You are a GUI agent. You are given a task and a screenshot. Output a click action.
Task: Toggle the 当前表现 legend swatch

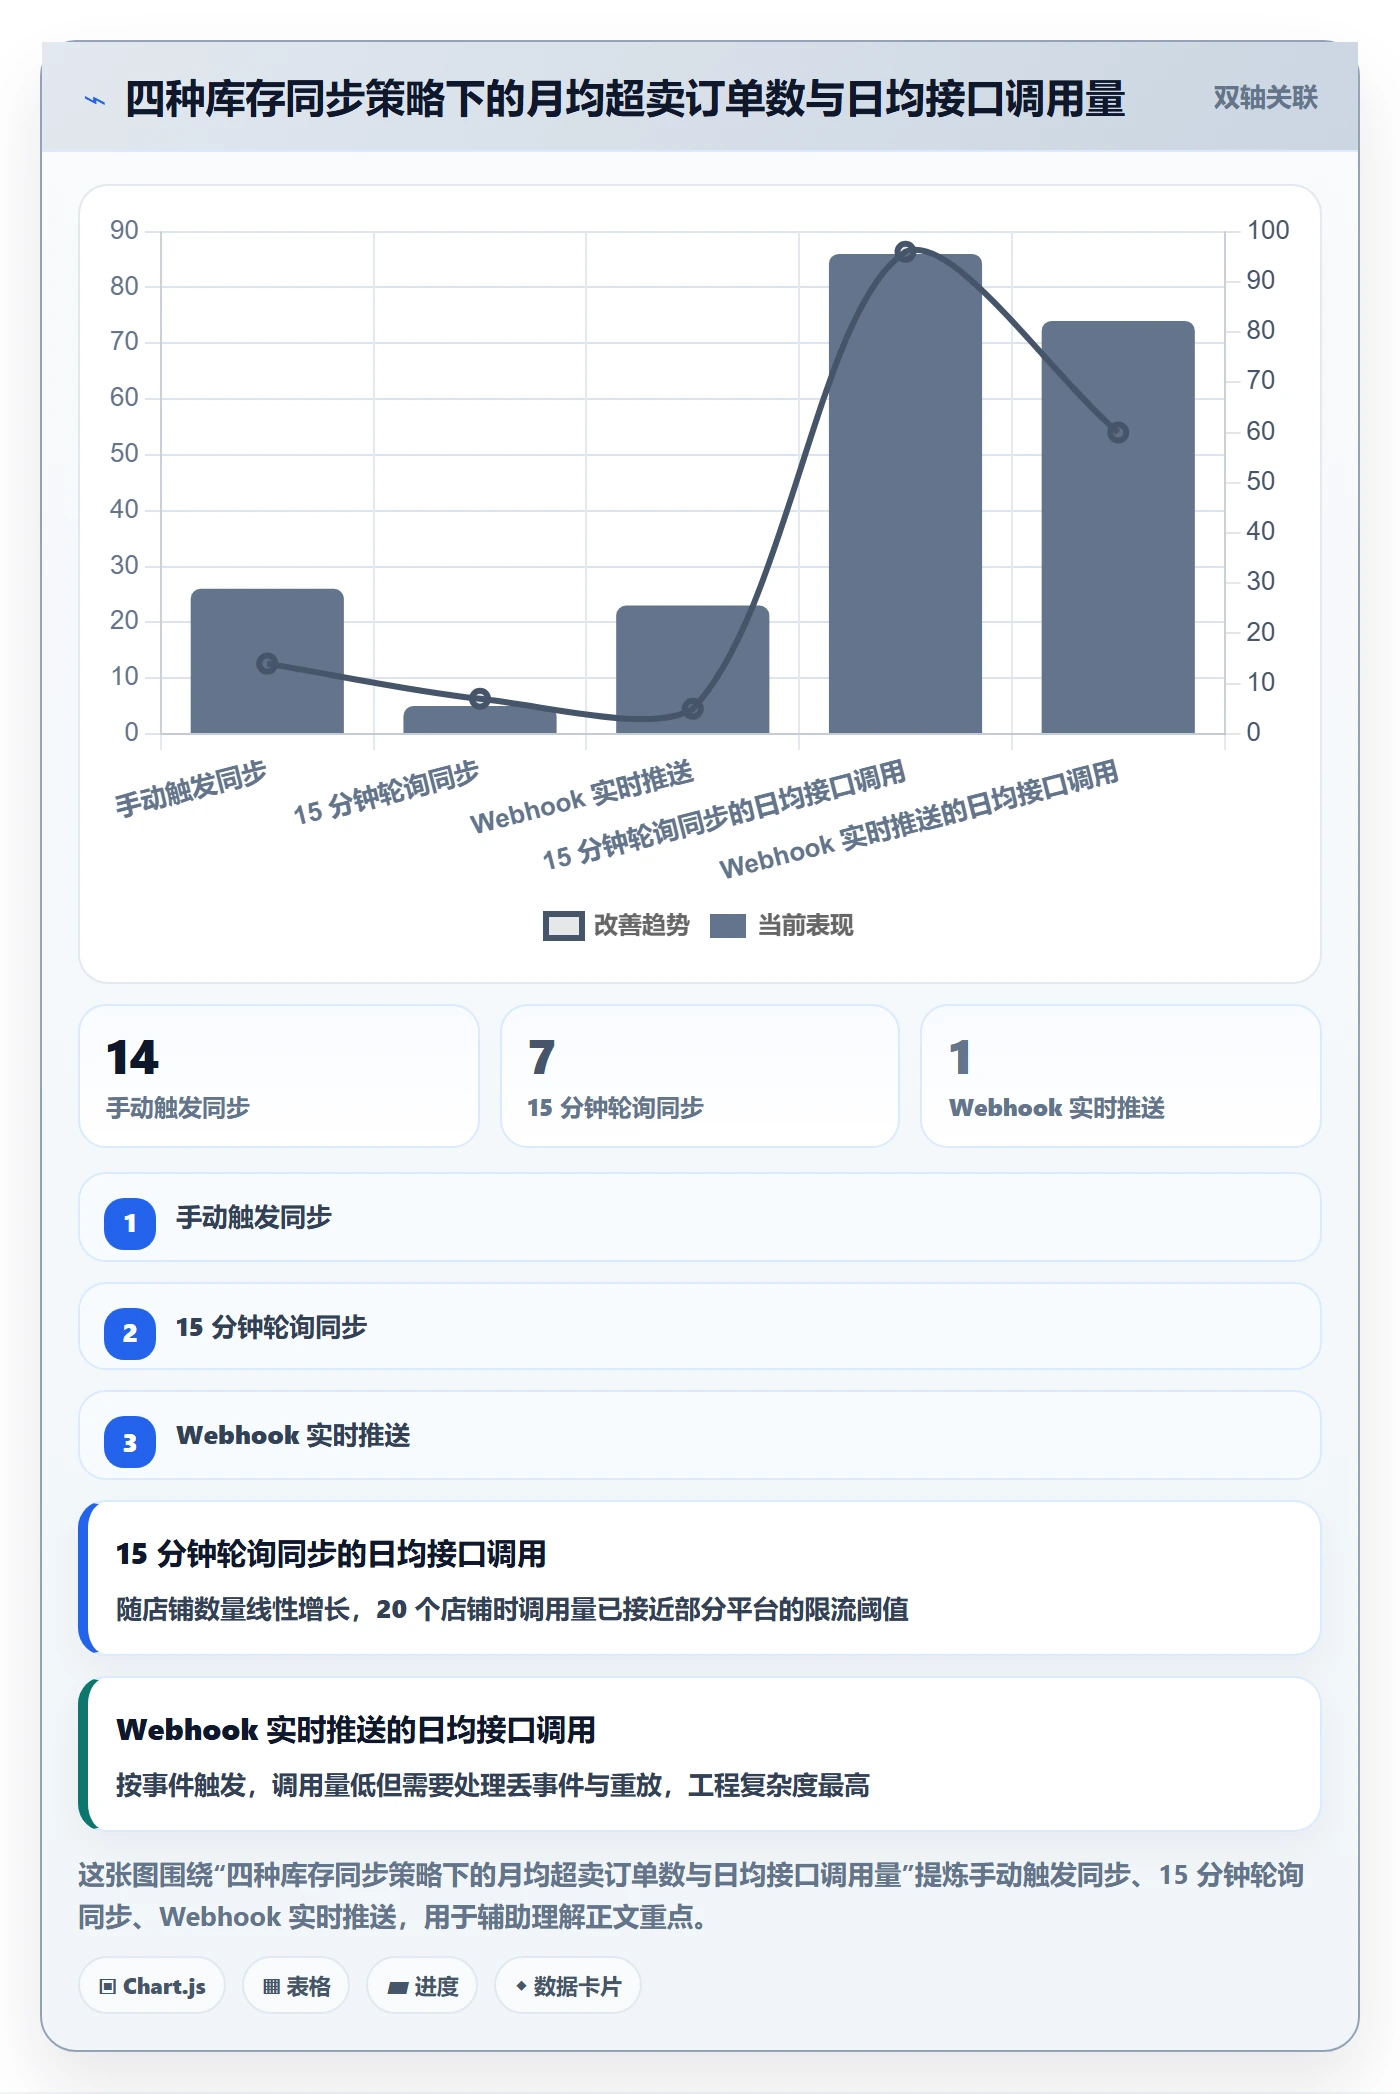[x=728, y=926]
